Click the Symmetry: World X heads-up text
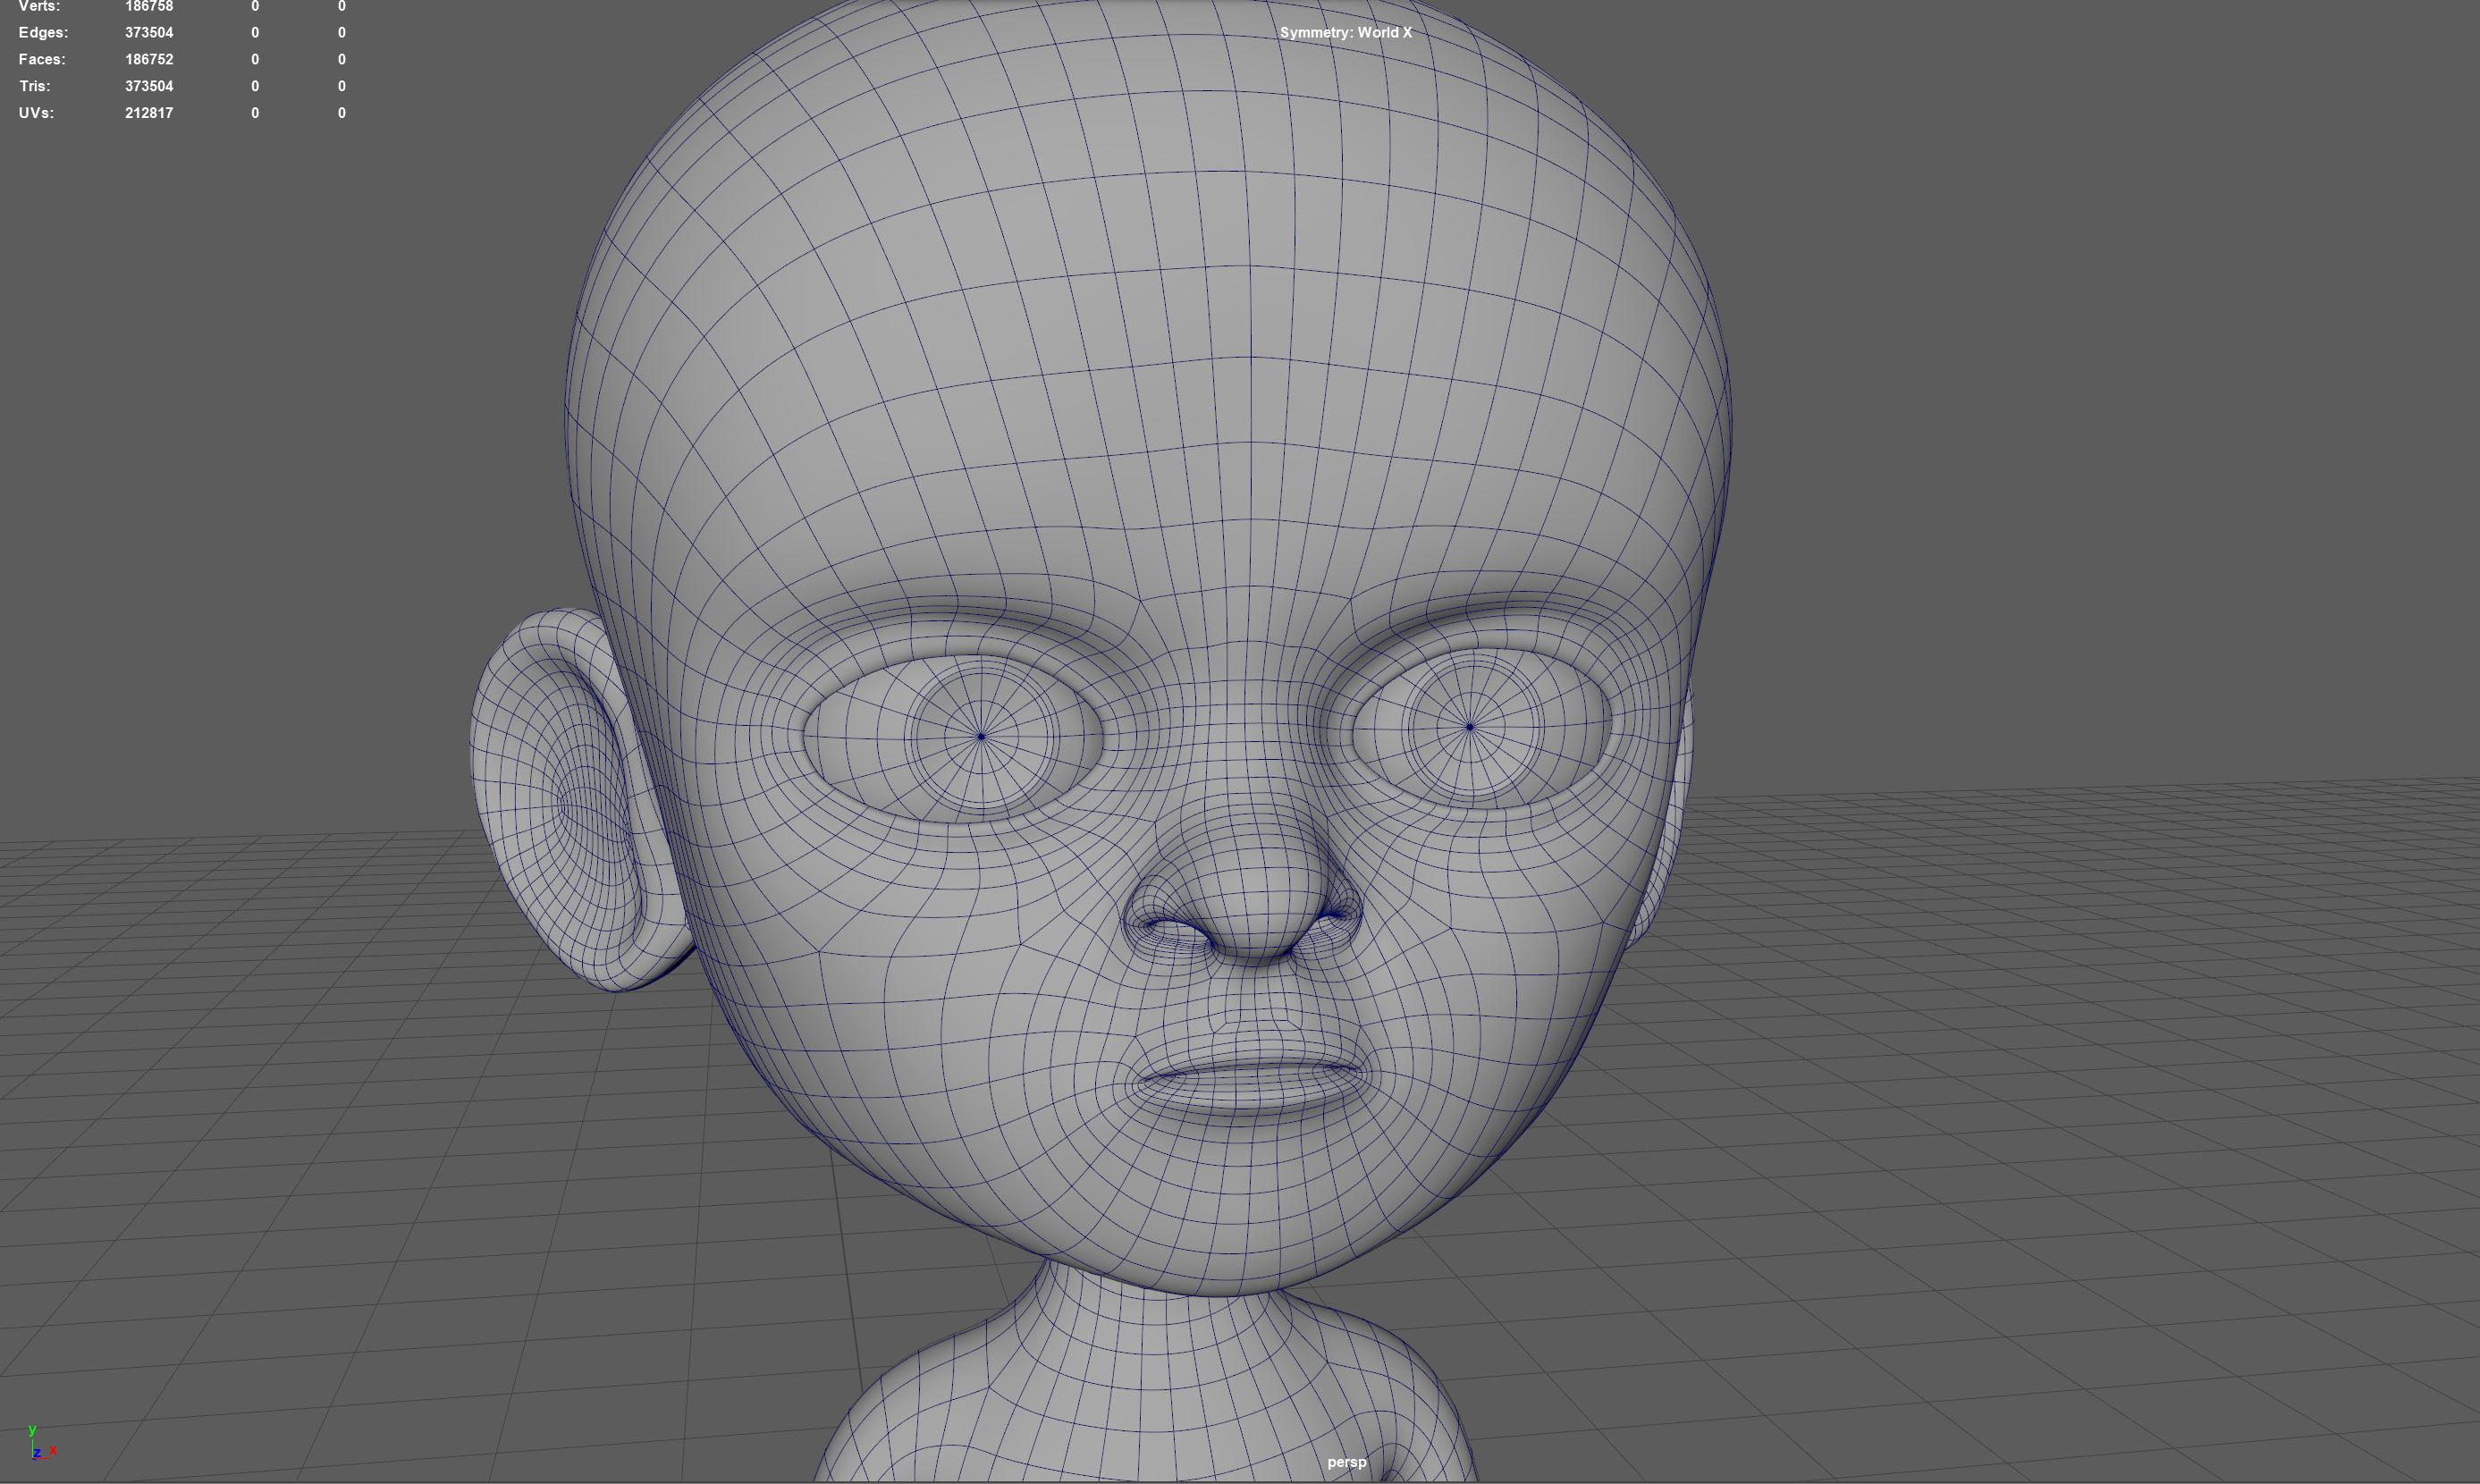Screen dimensions: 2480x1484 [1345, 33]
